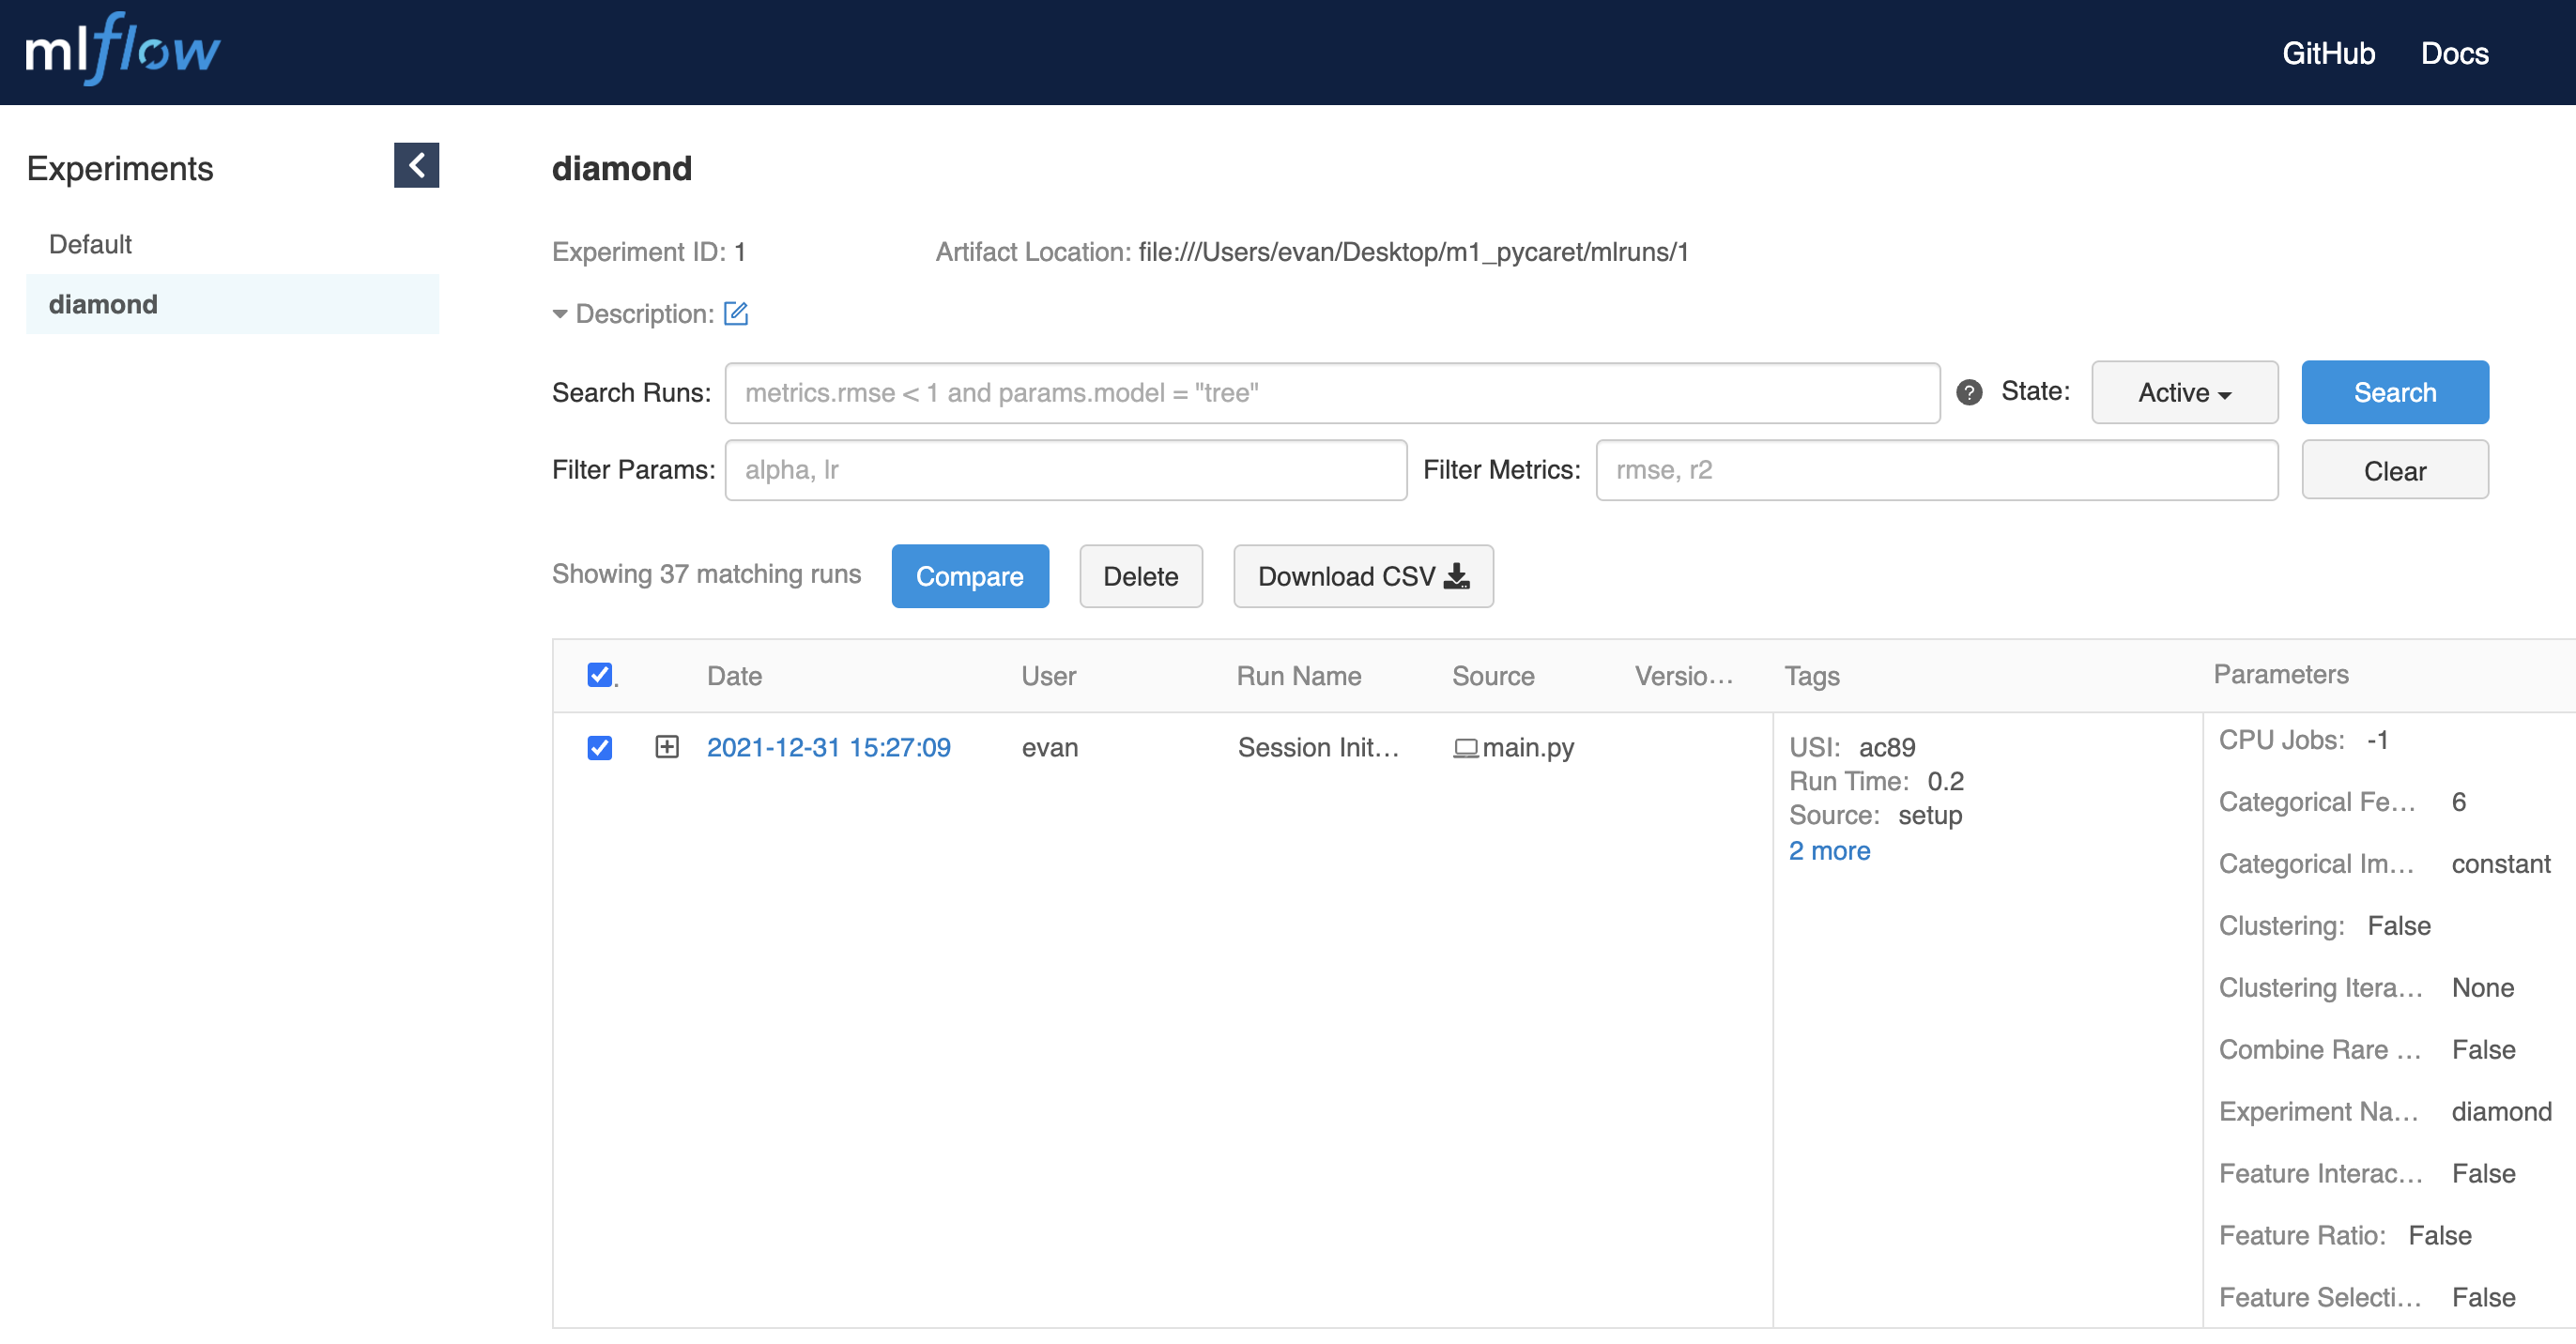Screen dimensions: 2576x1344
Task: Click the MLflow logo
Action: (122, 50)
